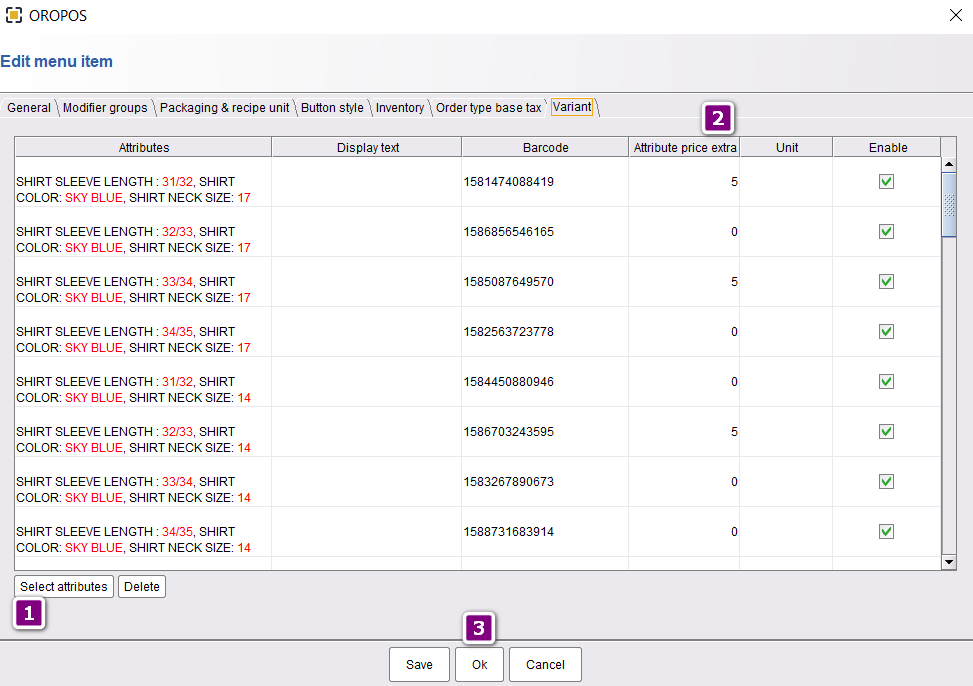Image resolution: width=973 pixels, height=686 pixels.
Task: Open the General tab
Action: [x=29, y=107]
